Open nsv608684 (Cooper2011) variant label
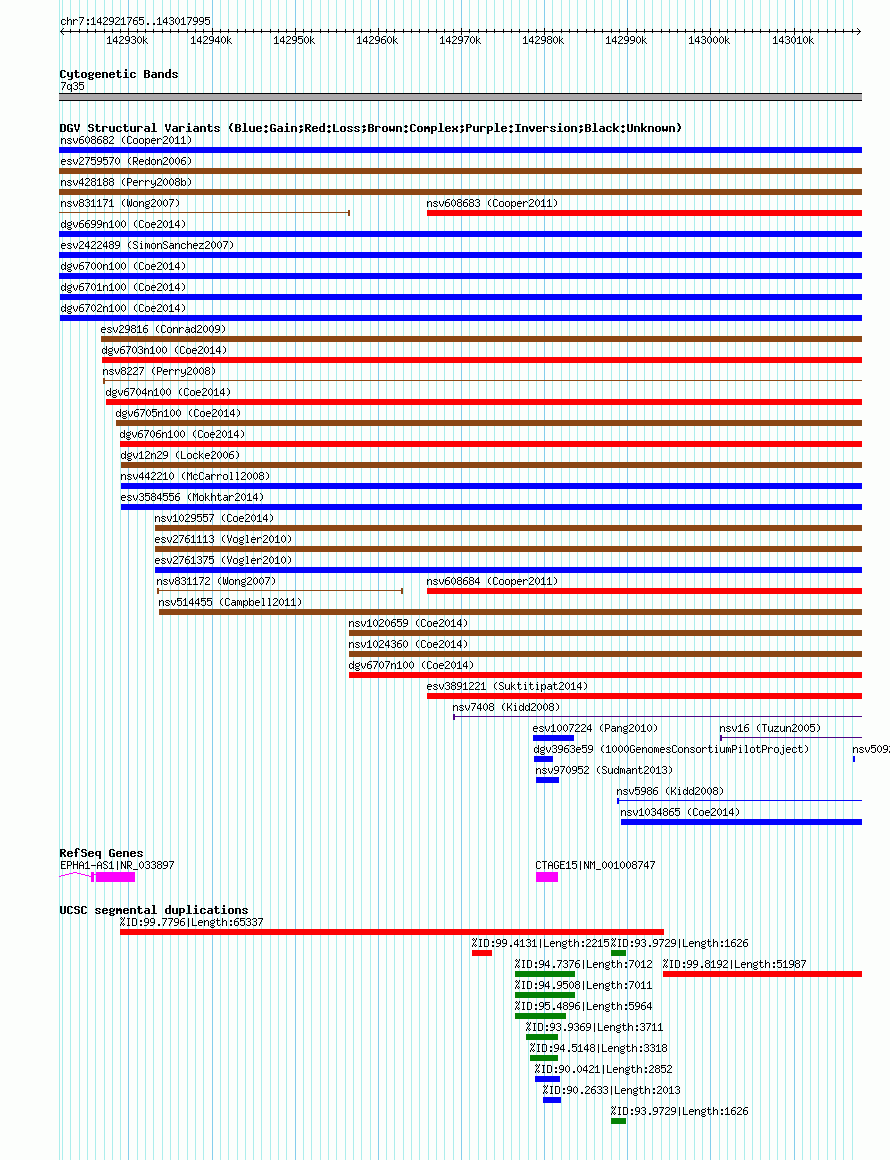Viewport: 890px width, 1160px height. pos(492,581)
